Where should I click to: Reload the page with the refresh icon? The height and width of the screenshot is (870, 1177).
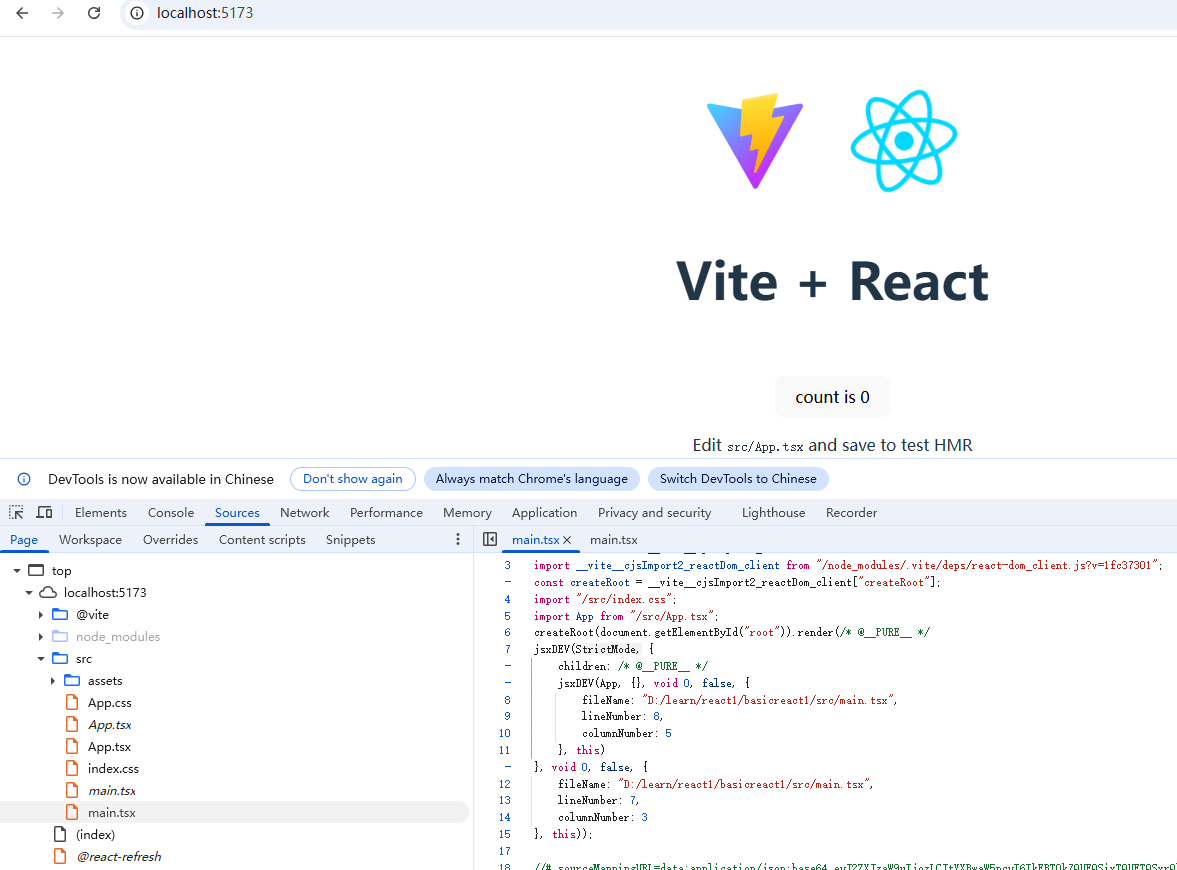point(94,13)
